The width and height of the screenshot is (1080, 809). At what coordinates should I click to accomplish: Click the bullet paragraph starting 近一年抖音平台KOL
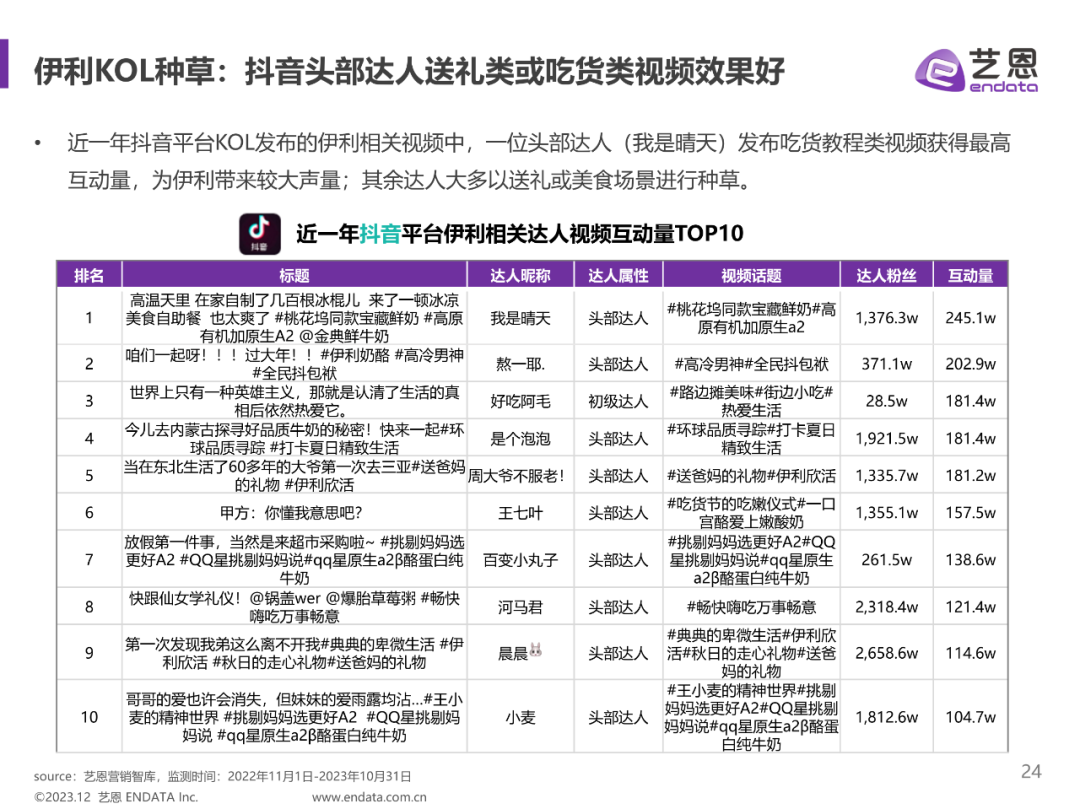pos(539,162)
